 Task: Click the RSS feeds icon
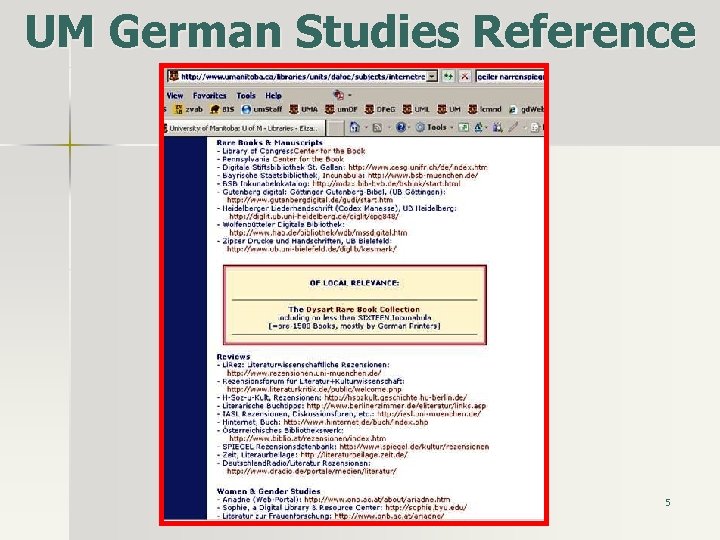(x=377, y=128)
